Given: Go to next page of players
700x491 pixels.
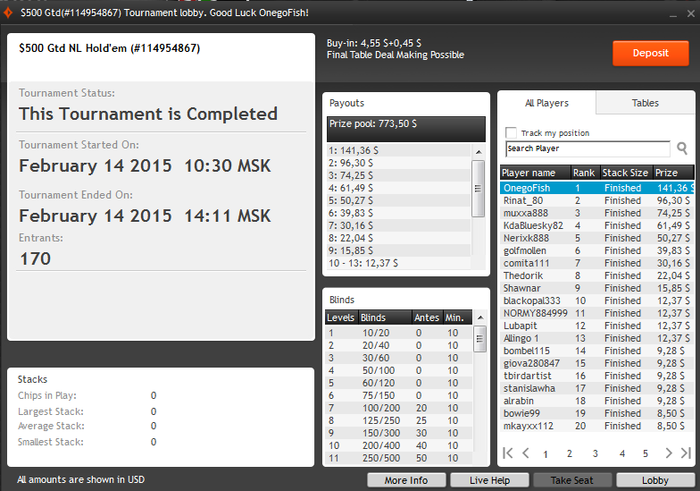Looking at the screenshot, I should pos(668,453).
